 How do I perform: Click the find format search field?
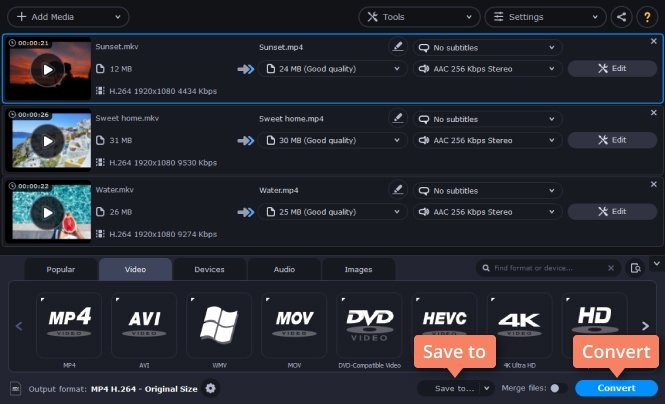547,268
